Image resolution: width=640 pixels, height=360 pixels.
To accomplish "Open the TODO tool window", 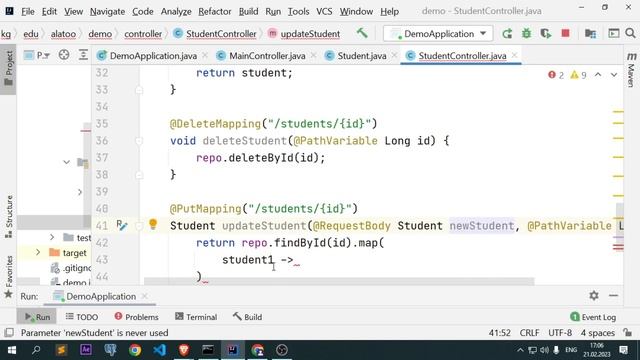I will (x=82, y=317).
